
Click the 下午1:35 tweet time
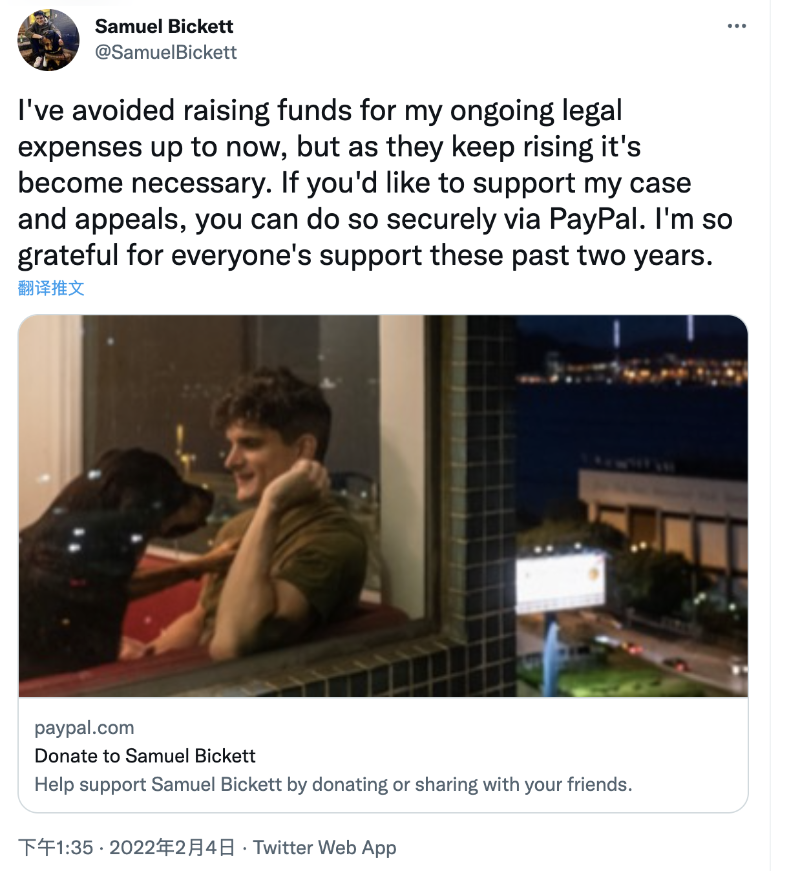[56, 848]
